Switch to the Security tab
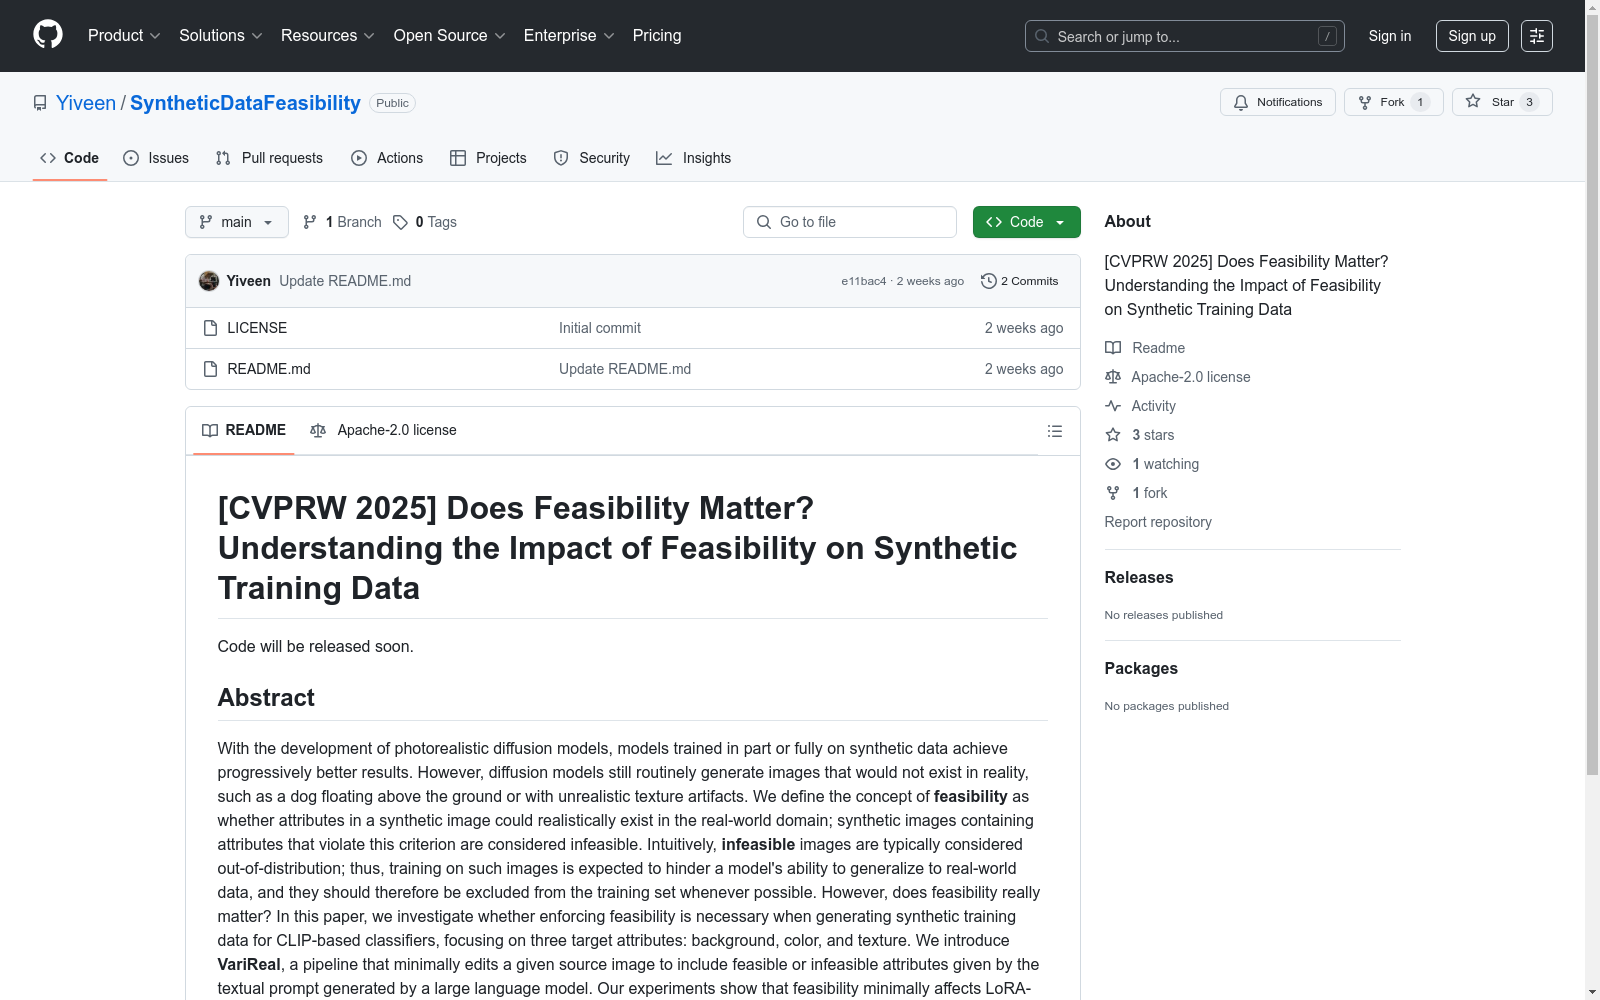The height and width of the screenshot is (1000, 1600). click(x=592, y=158)
